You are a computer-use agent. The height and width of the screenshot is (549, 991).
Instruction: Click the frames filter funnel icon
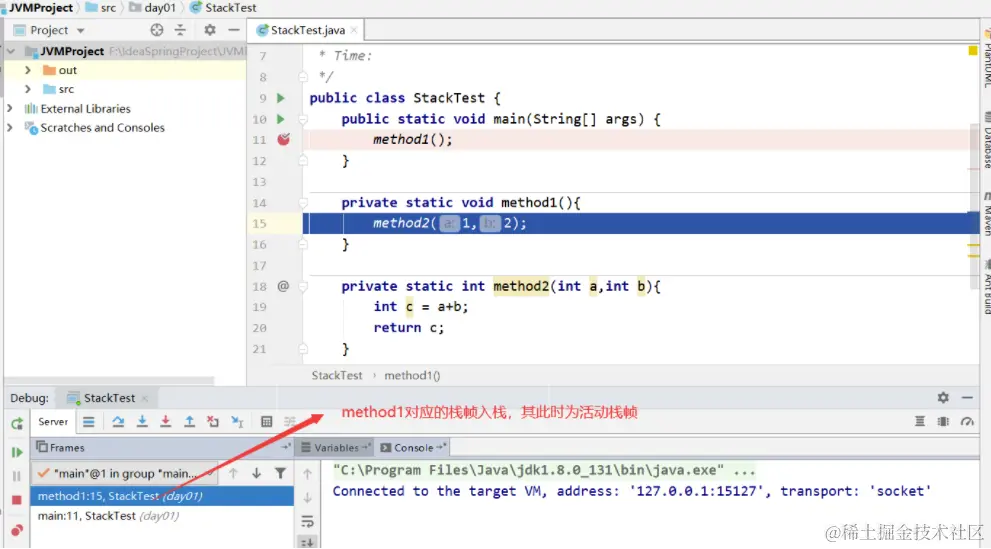pyautogui.click(x=280, y=473)
